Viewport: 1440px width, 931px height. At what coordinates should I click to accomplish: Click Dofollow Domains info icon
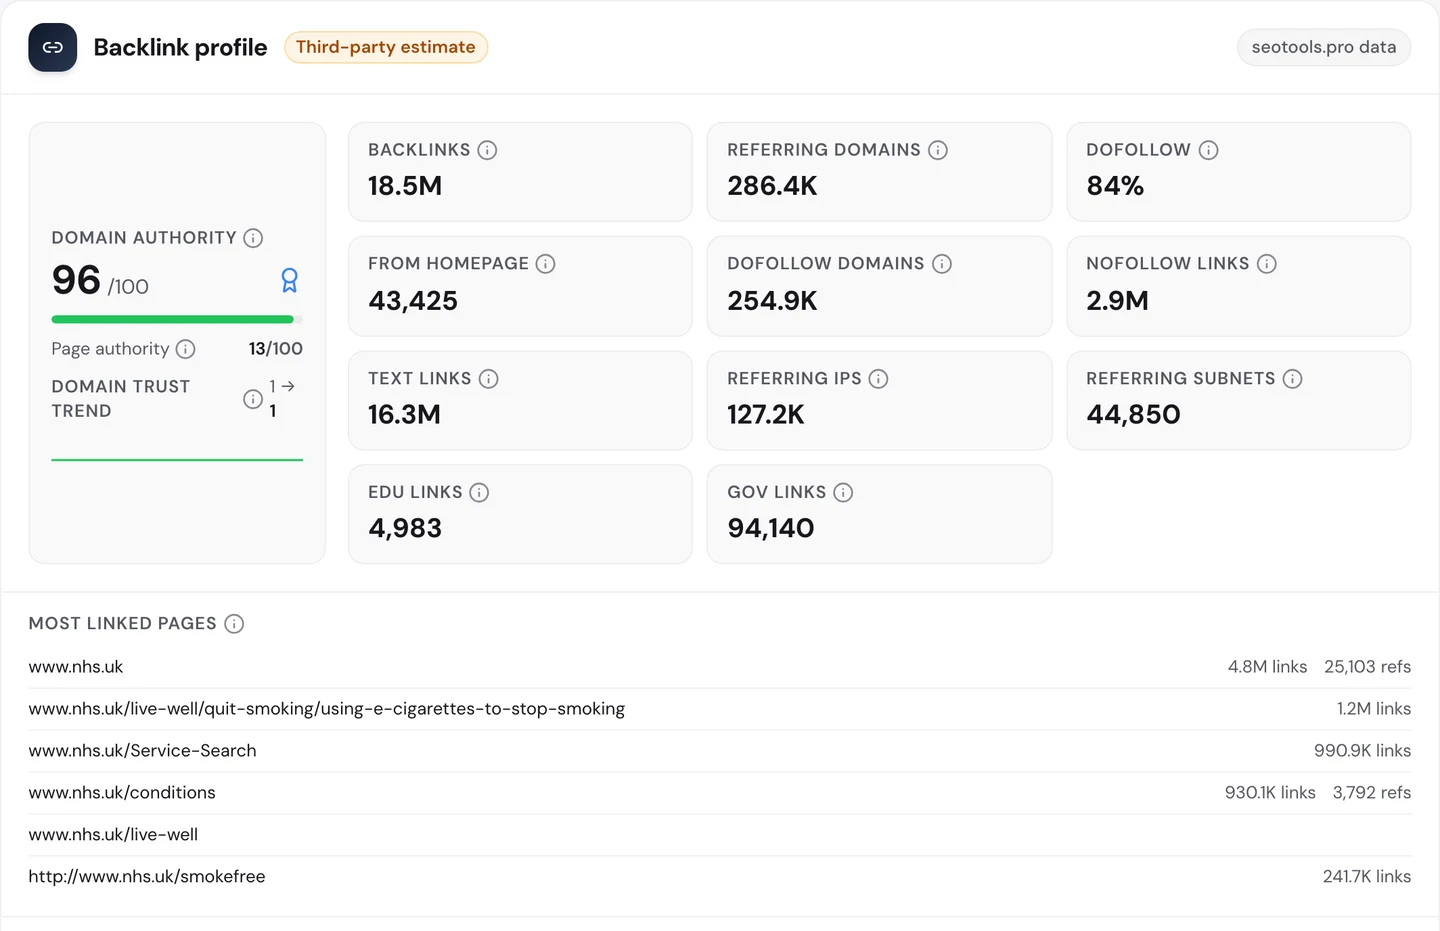pyautogui.click(x=942, y=264)
